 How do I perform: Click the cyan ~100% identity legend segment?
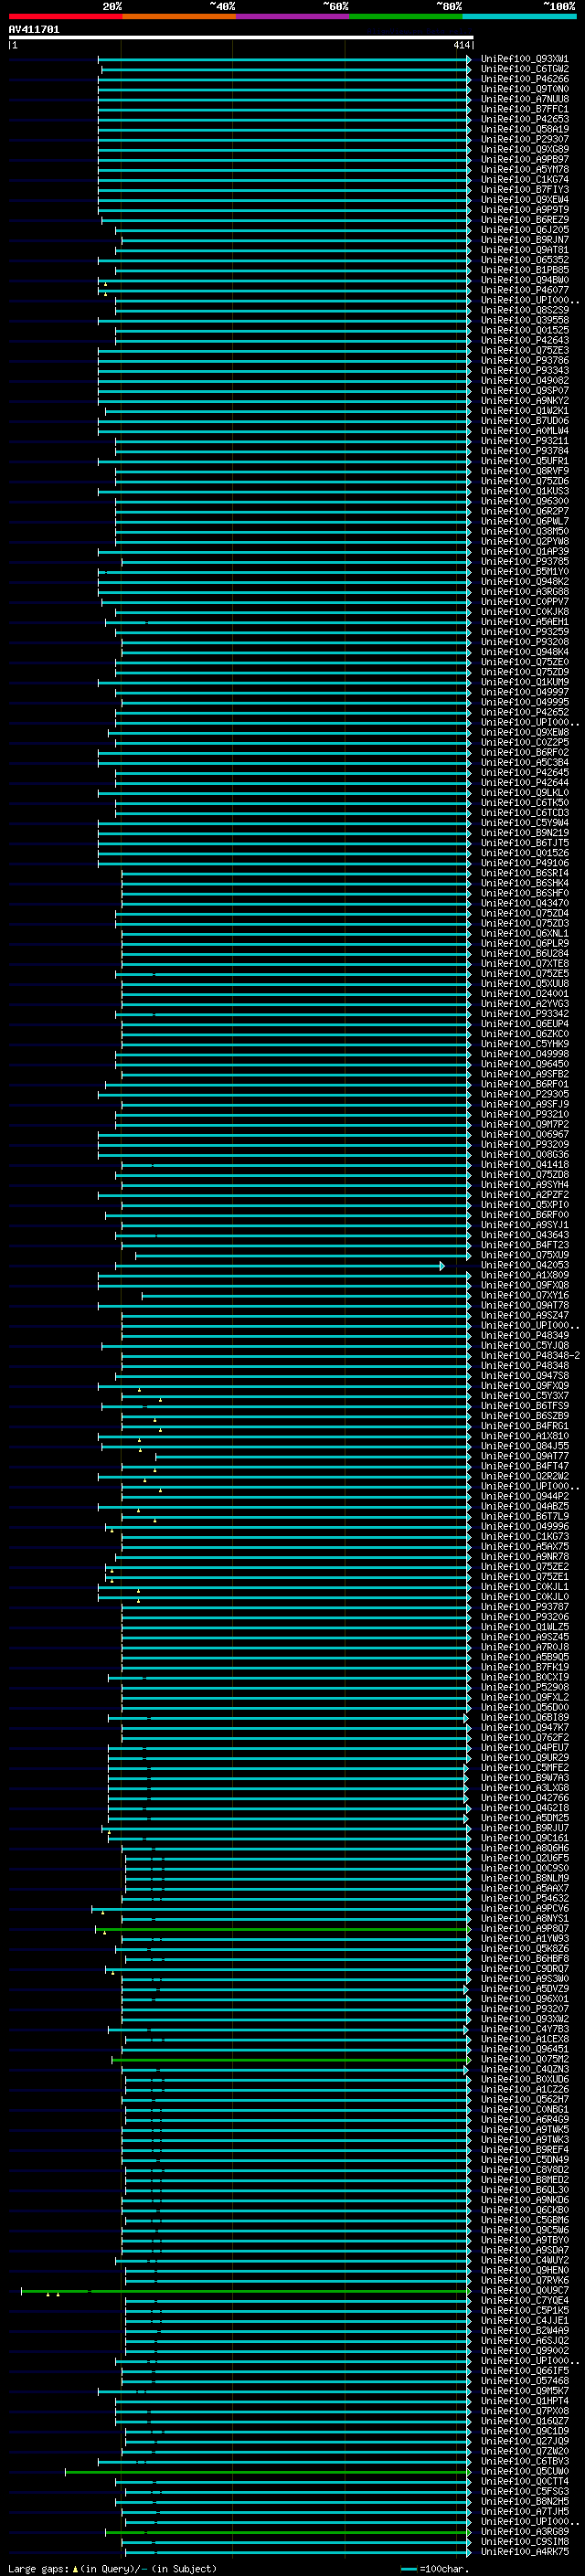[519, 17]
